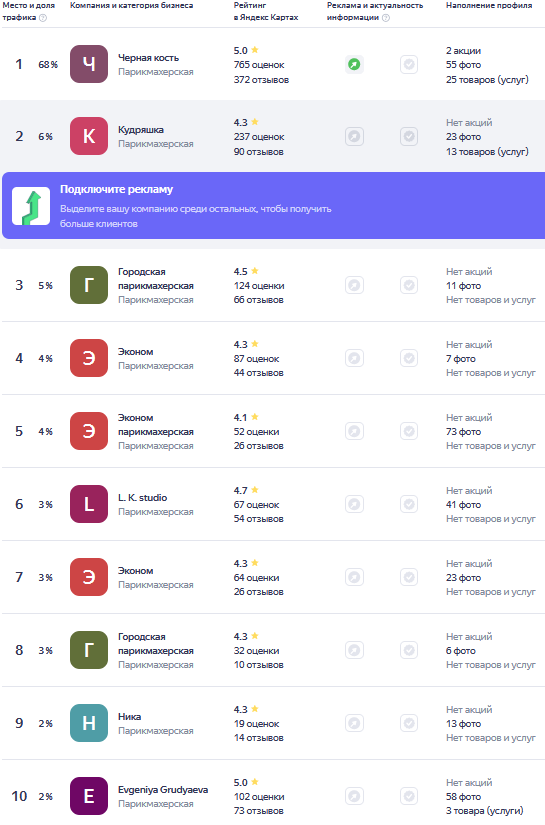Viewport: 545px width, 825px height.
Task: Click the Компания и категория бизнеса header
Action: point(132,5)
